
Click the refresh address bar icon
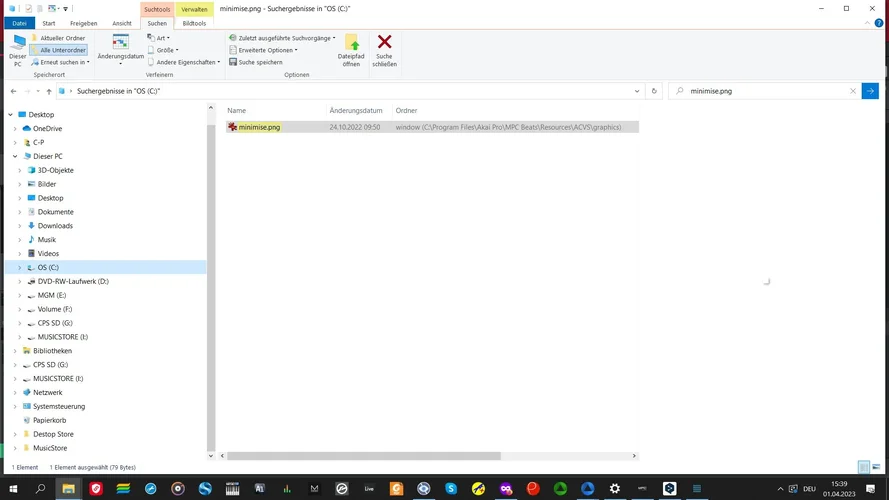point(654,91)
